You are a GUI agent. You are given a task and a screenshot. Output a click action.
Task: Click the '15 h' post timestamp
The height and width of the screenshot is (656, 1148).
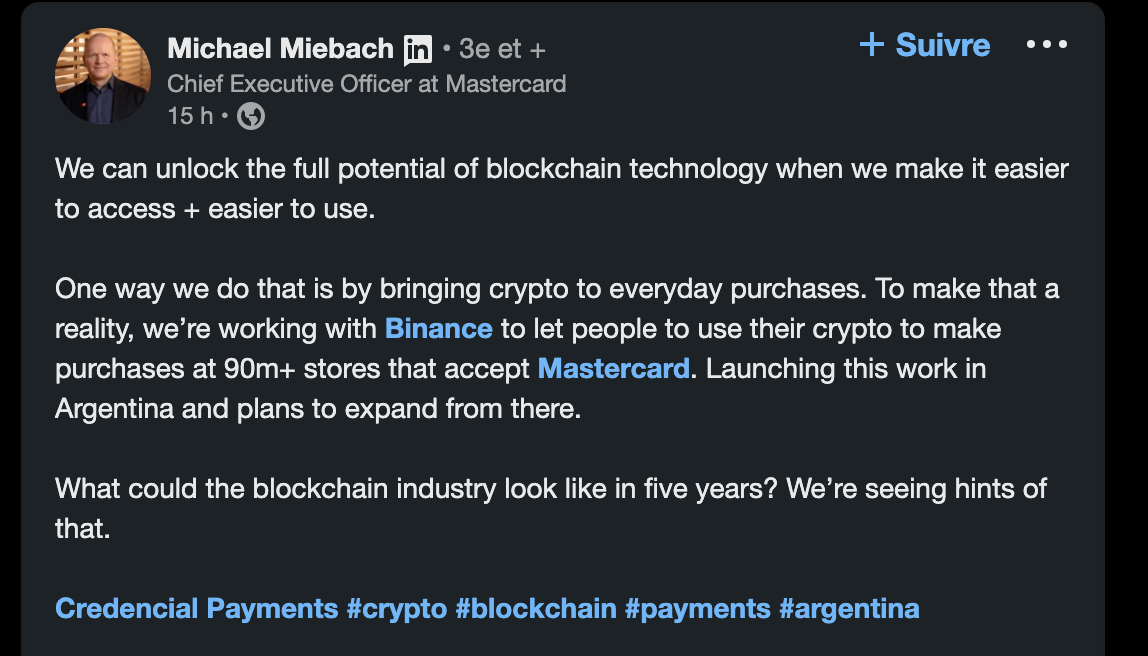(x=190, y=117)
